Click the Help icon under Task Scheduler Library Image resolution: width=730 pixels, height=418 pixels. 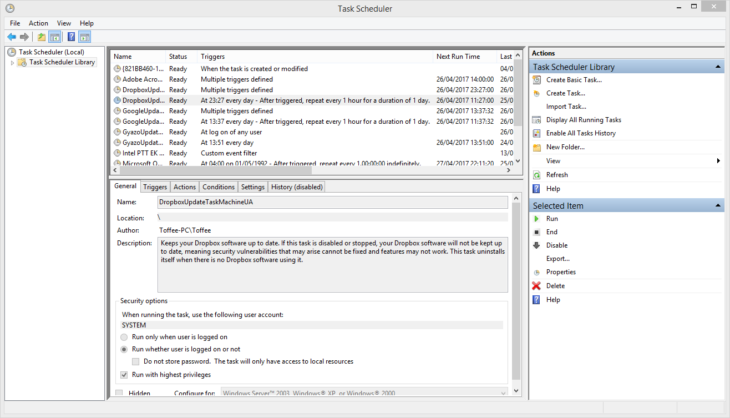(x=536, y=189)
